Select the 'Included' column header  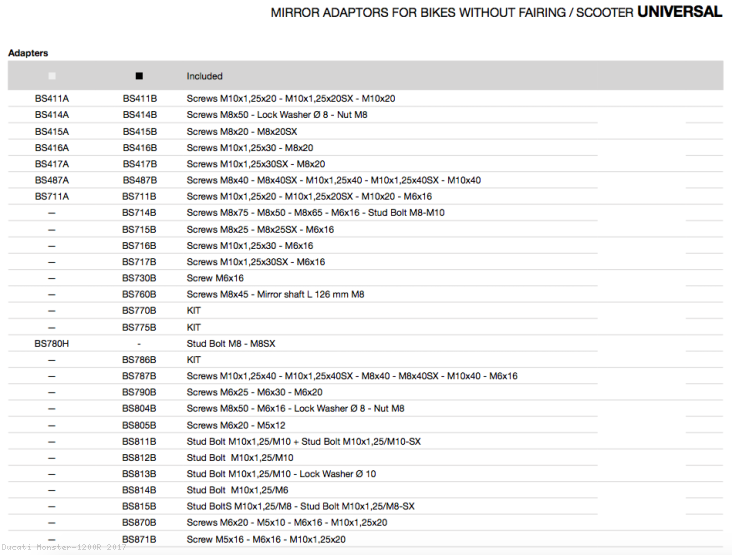tap(204, 76)
